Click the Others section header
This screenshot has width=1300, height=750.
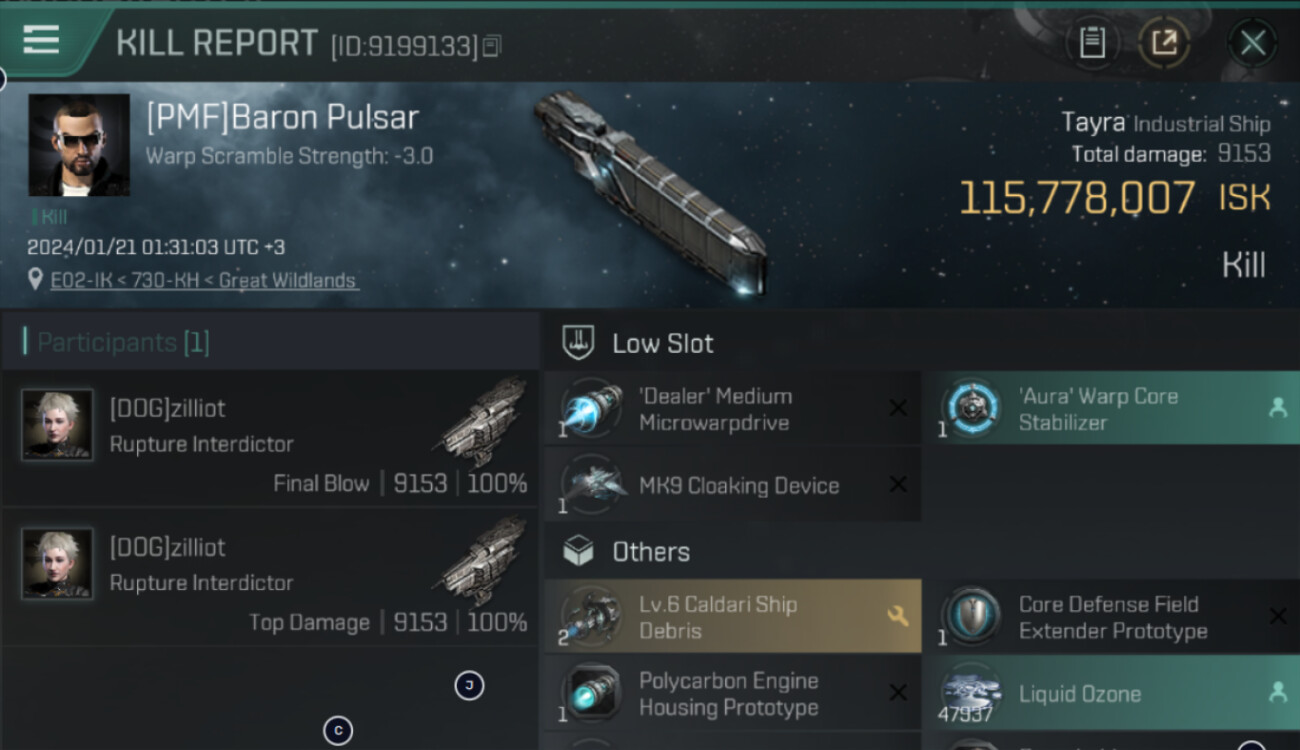point(650,552)
